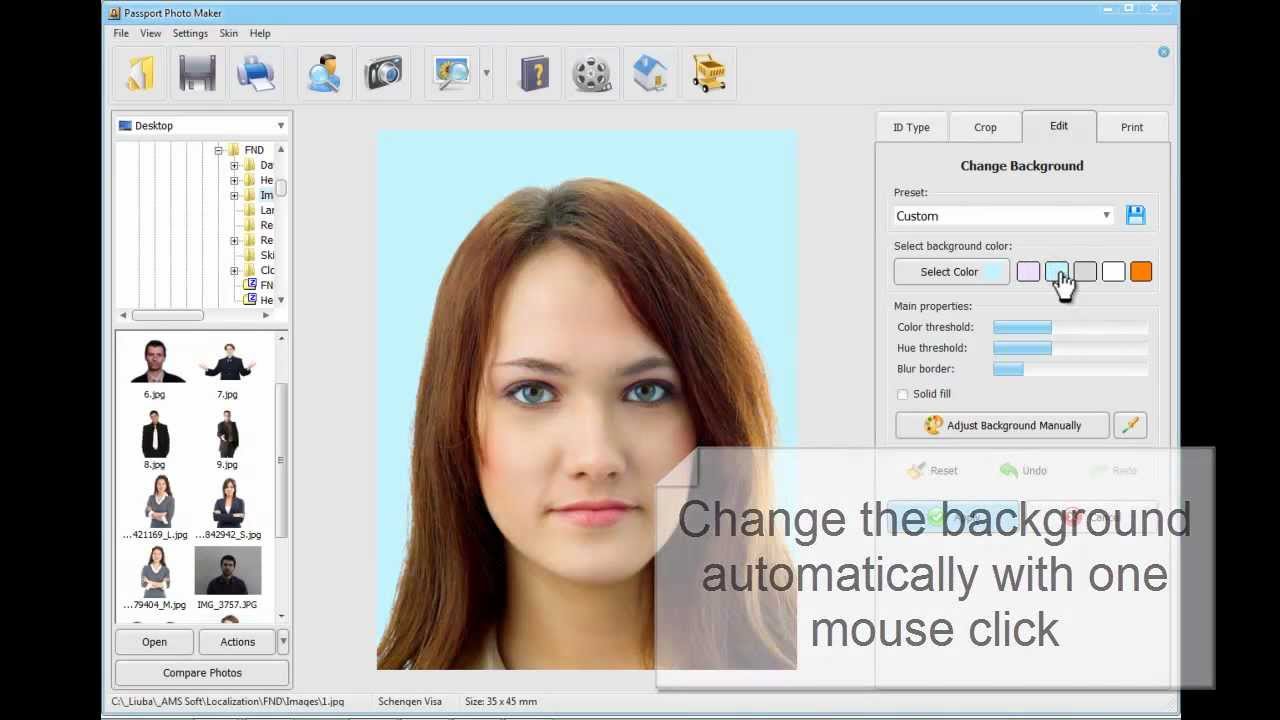Click the printer toolbar icon
The width and height of the screenshot is (1280, 720).
(256, 73)
